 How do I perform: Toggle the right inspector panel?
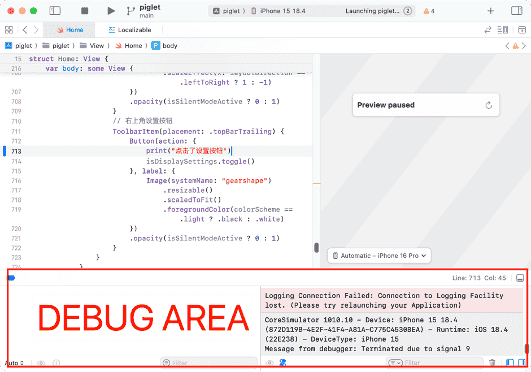(x=516, y=11)
